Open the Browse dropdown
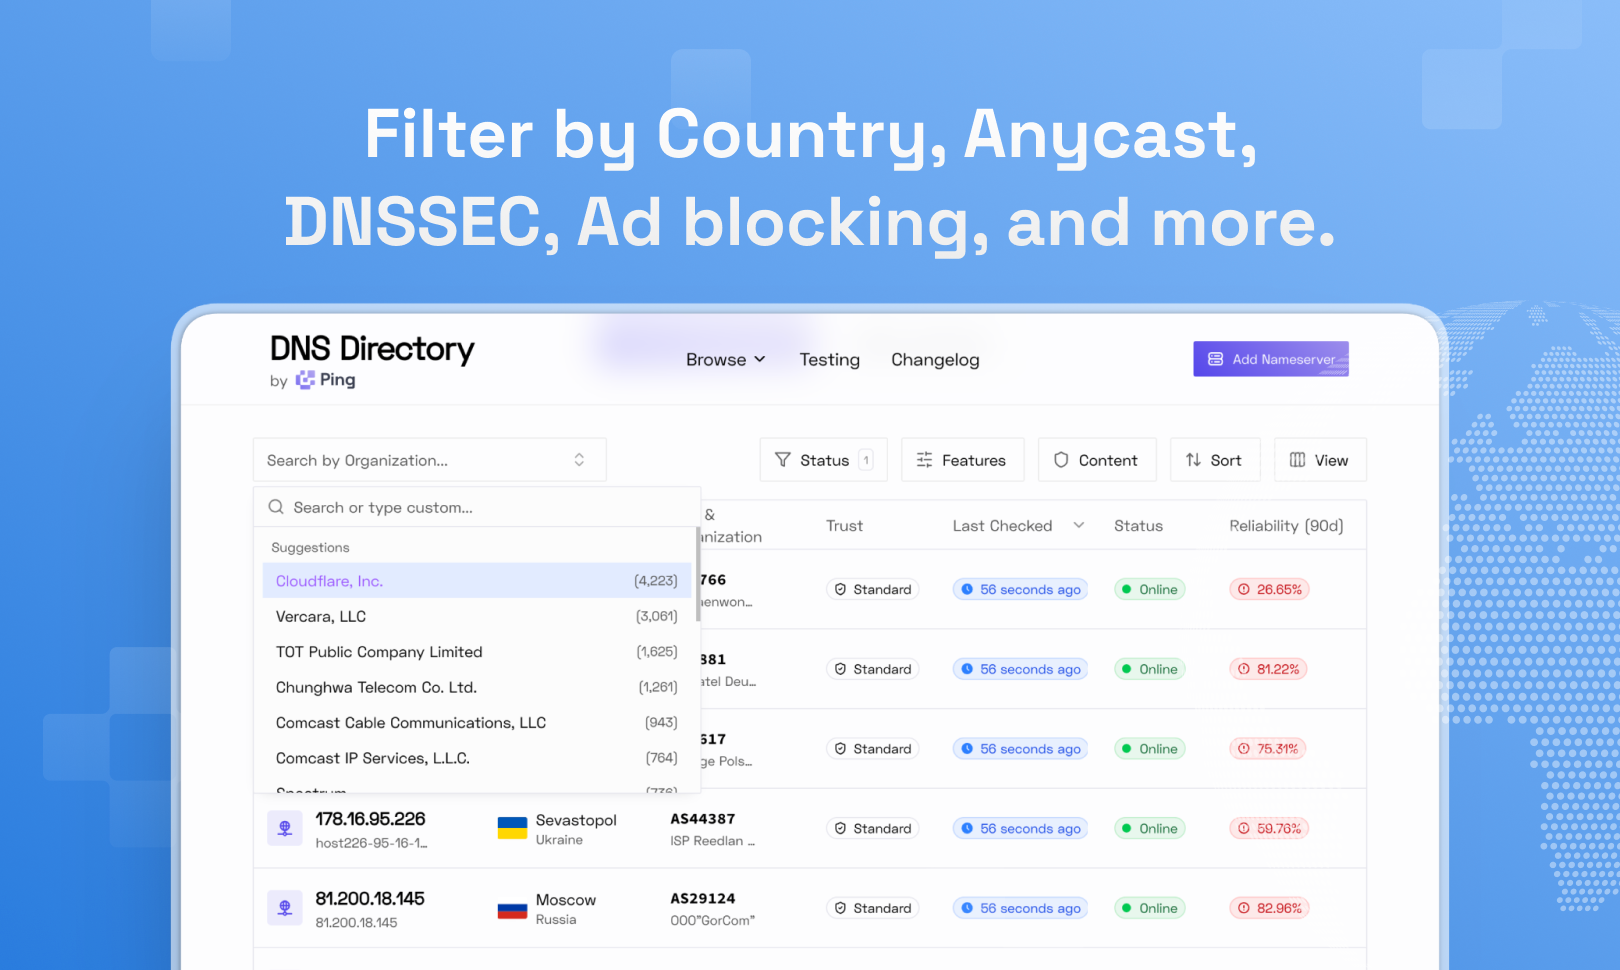Viewport: 1620px width, 970px height. 724,359
